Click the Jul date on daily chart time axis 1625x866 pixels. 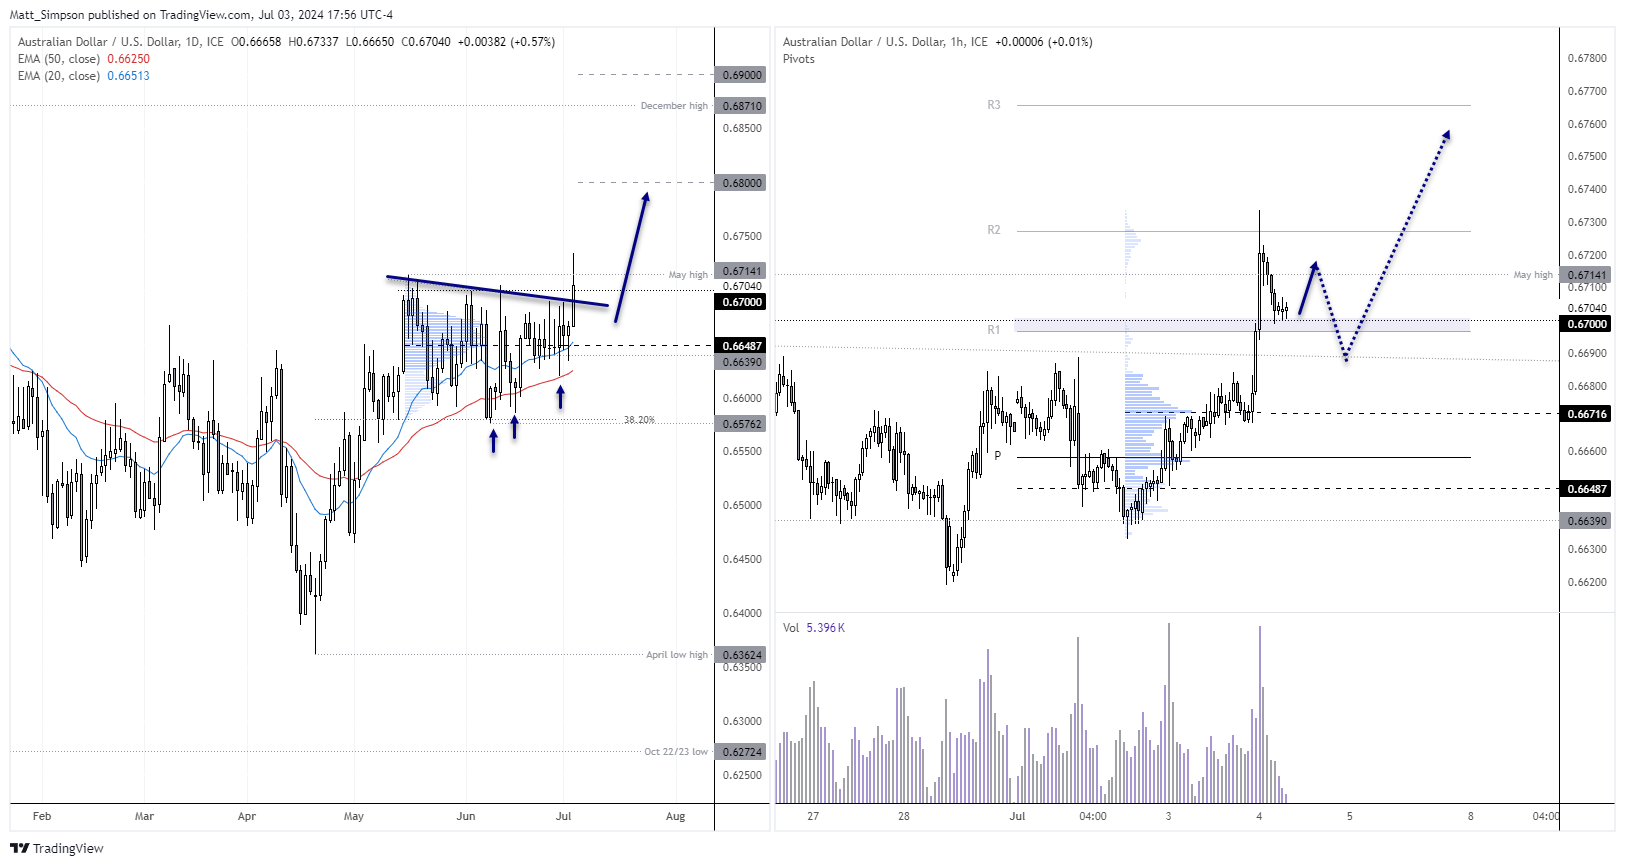[564, 816]
